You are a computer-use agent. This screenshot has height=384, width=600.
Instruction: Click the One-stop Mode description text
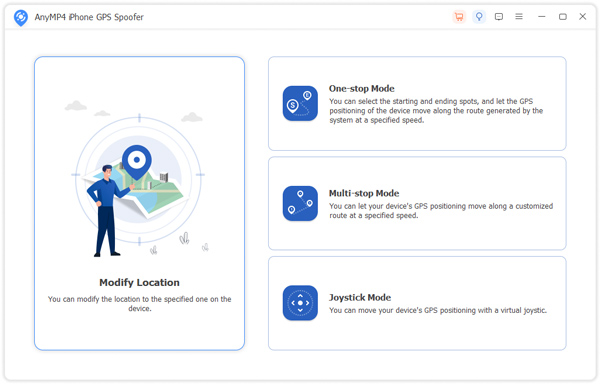436,111
